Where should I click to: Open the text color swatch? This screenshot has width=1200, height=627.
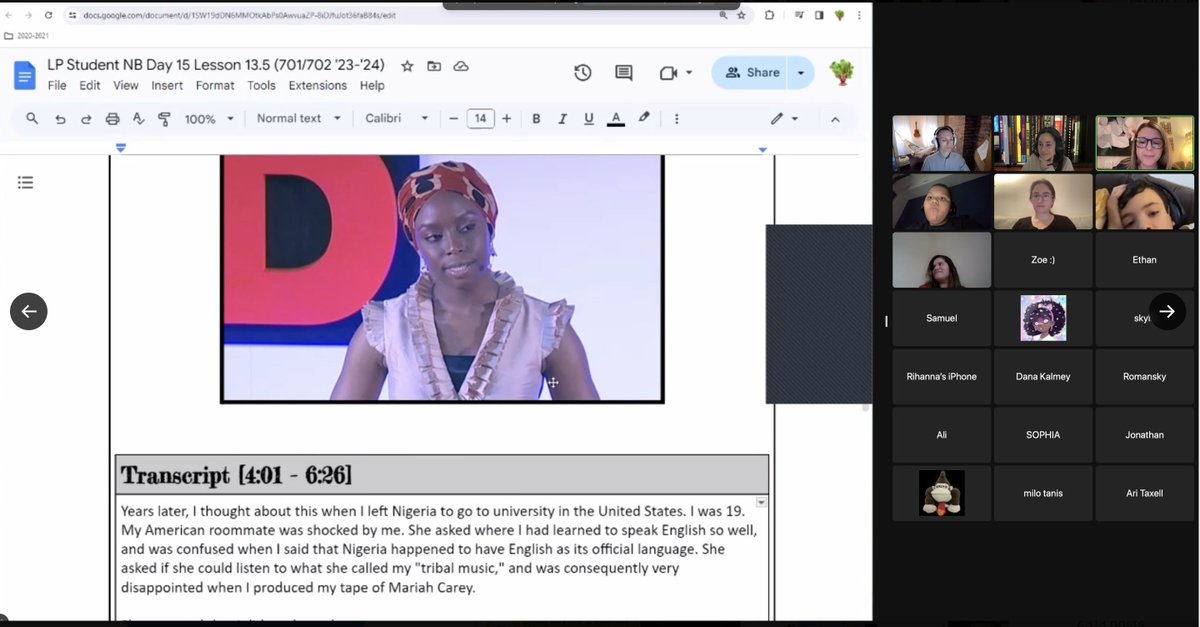615,118
